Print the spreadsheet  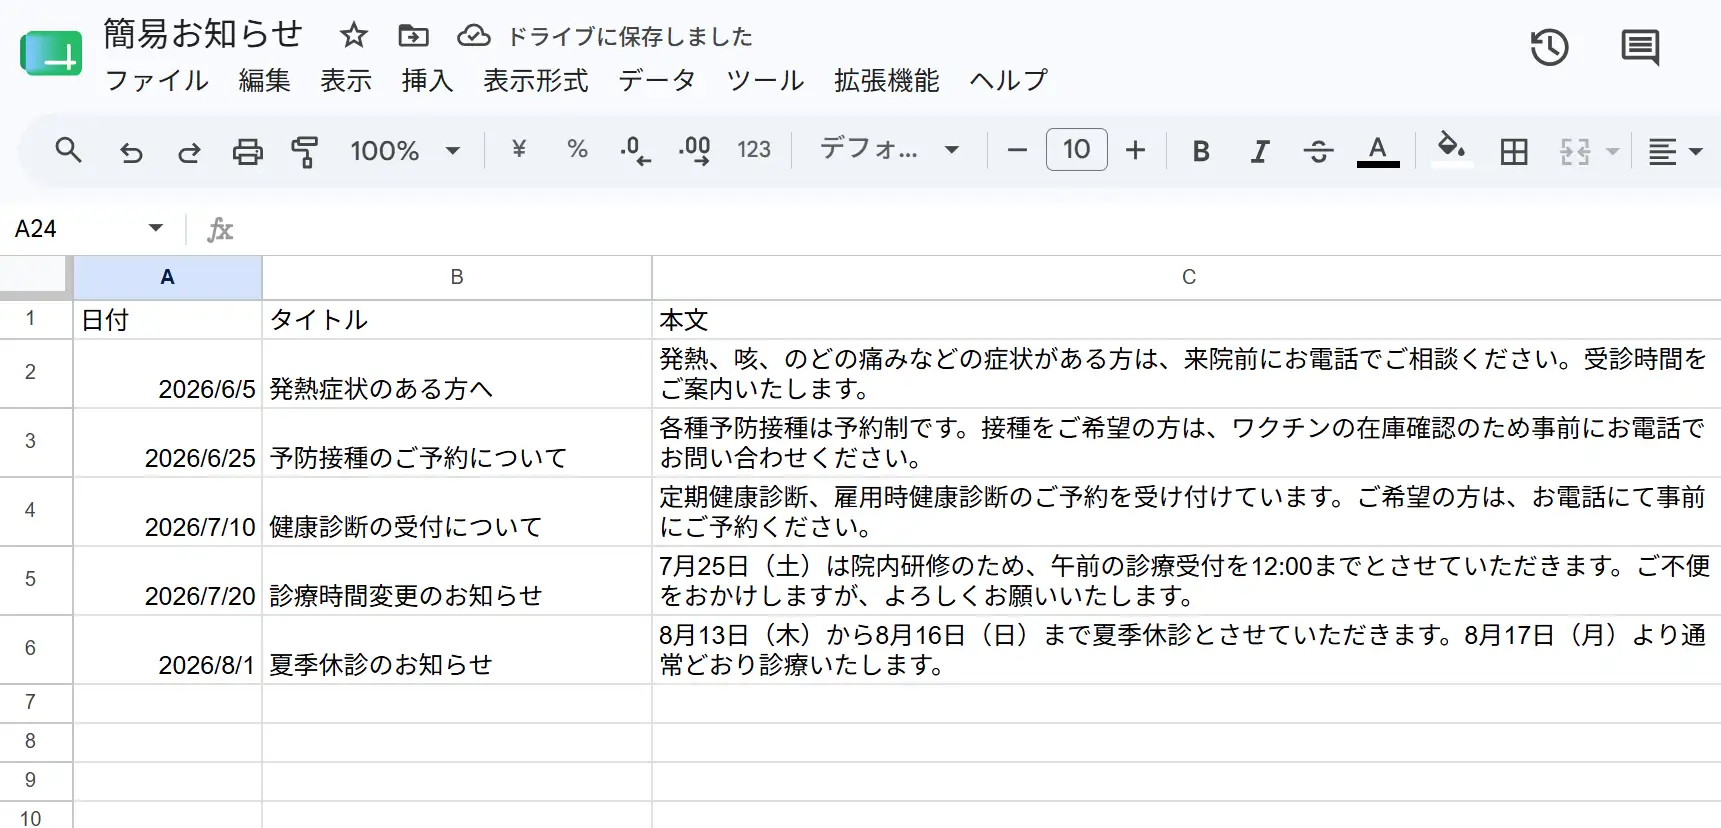pos(247,152)
